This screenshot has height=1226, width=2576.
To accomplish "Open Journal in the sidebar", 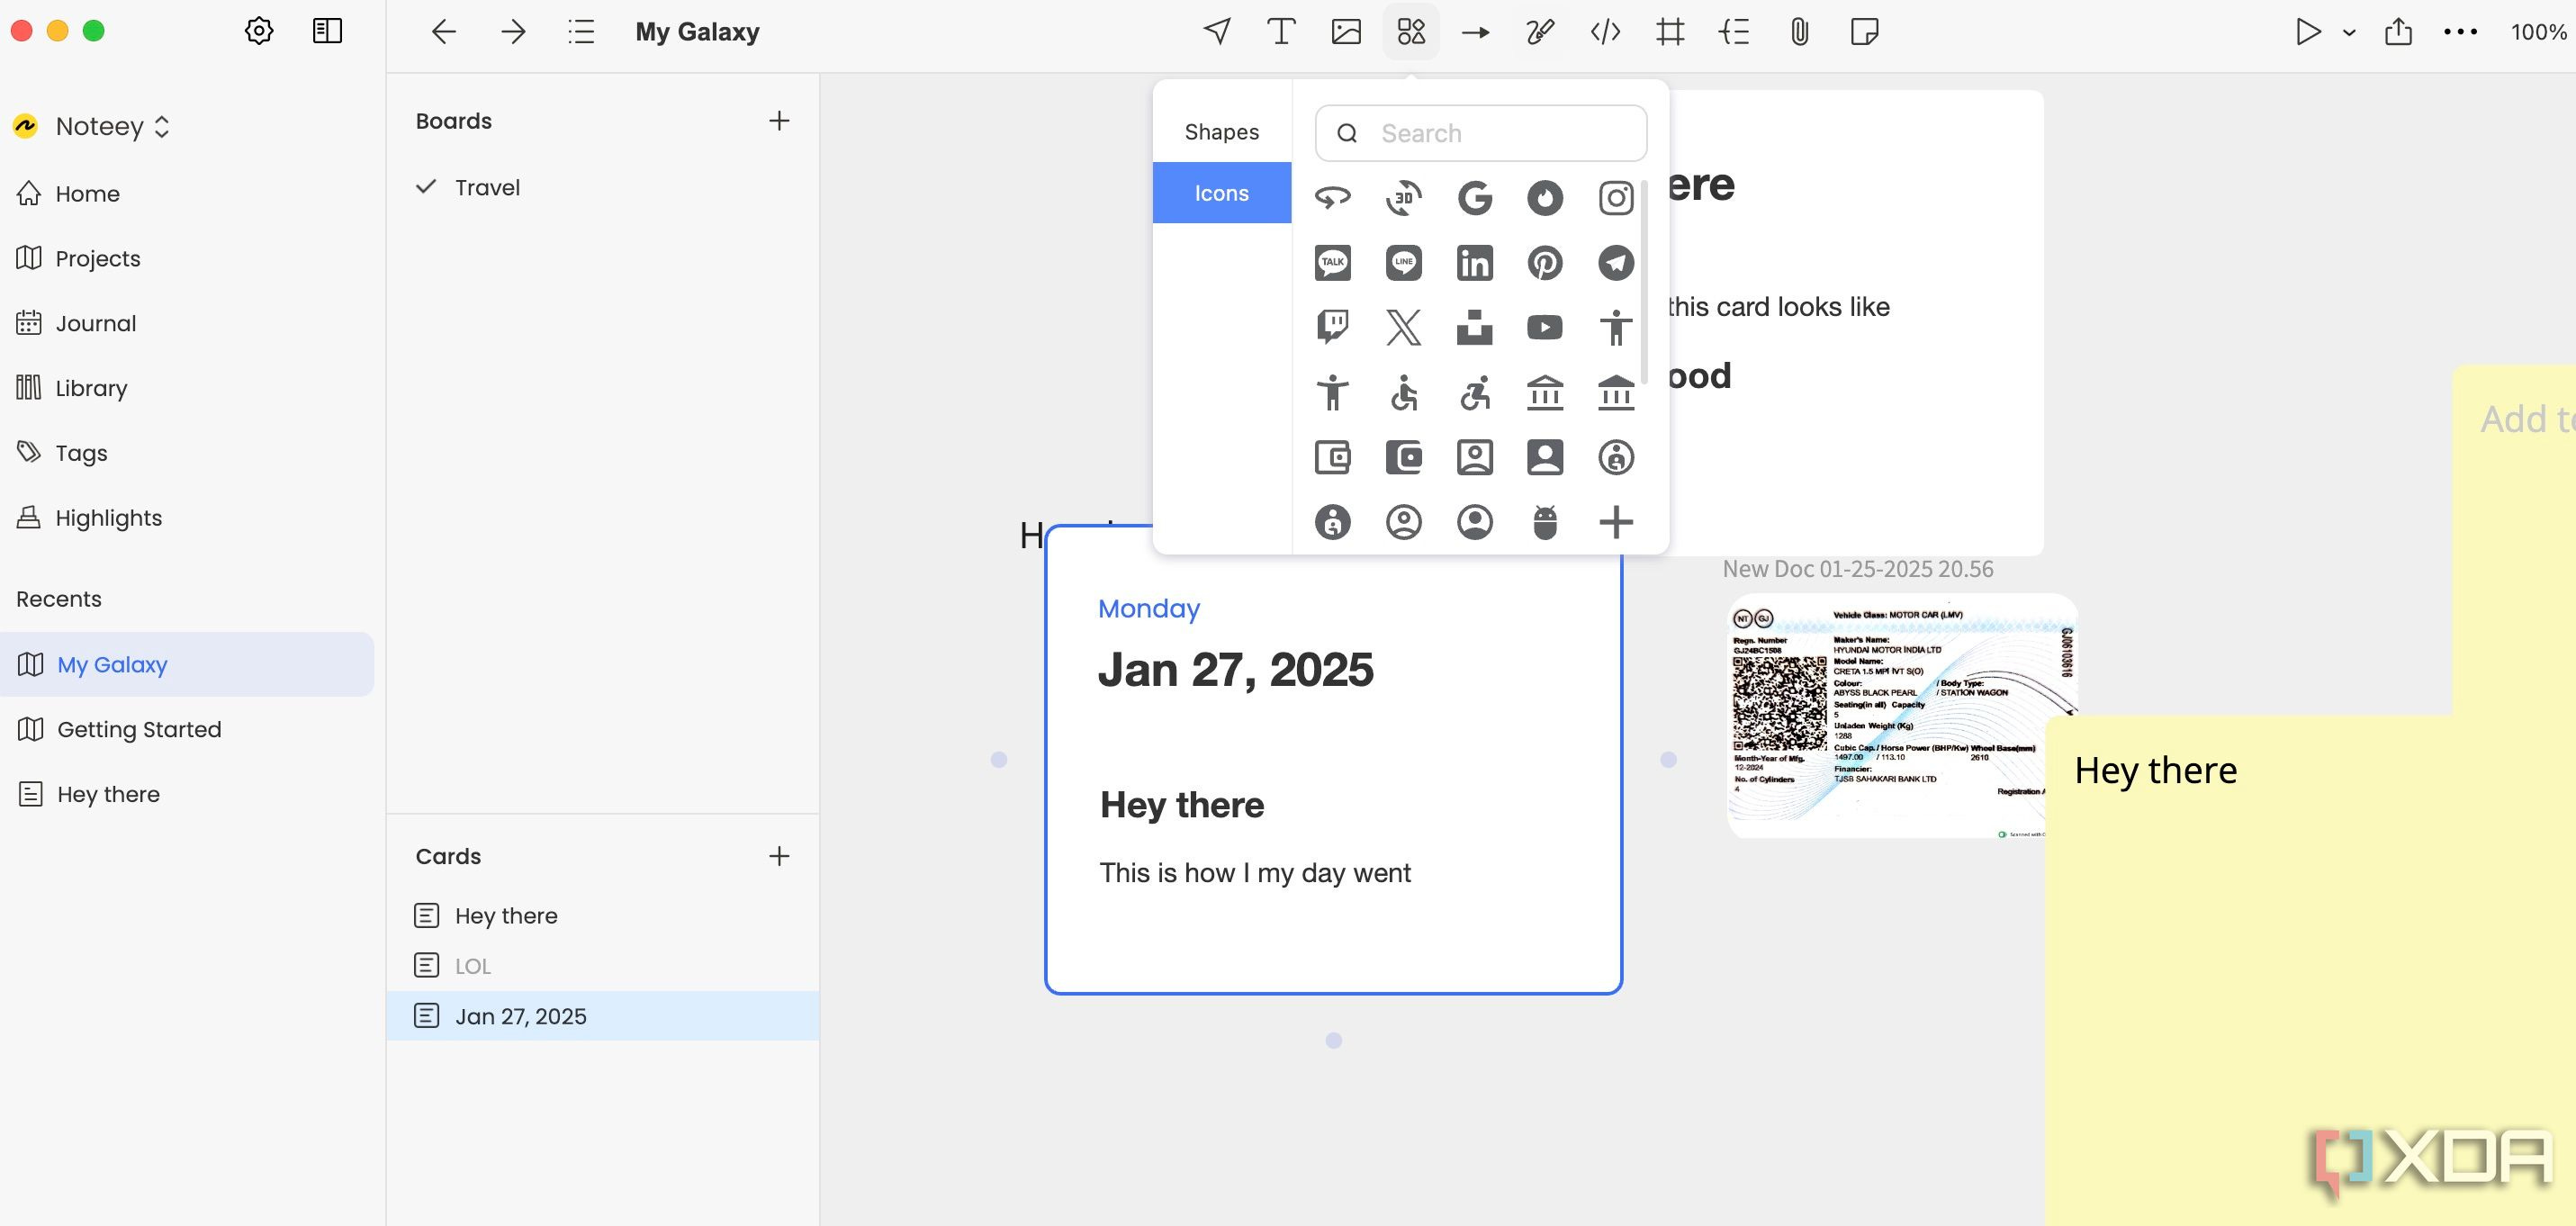I will point(96,323).
